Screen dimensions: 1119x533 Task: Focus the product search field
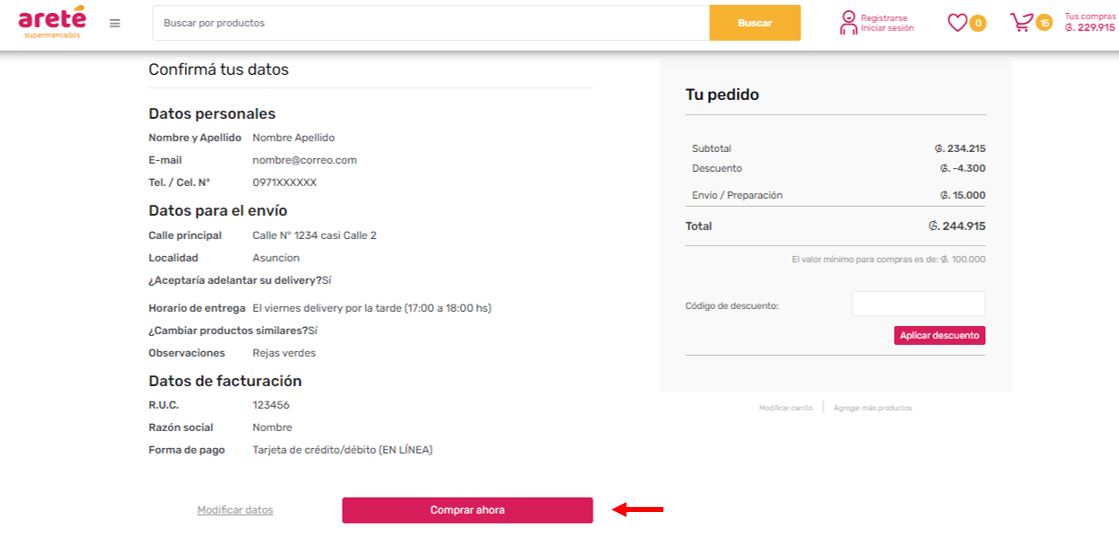431,23
